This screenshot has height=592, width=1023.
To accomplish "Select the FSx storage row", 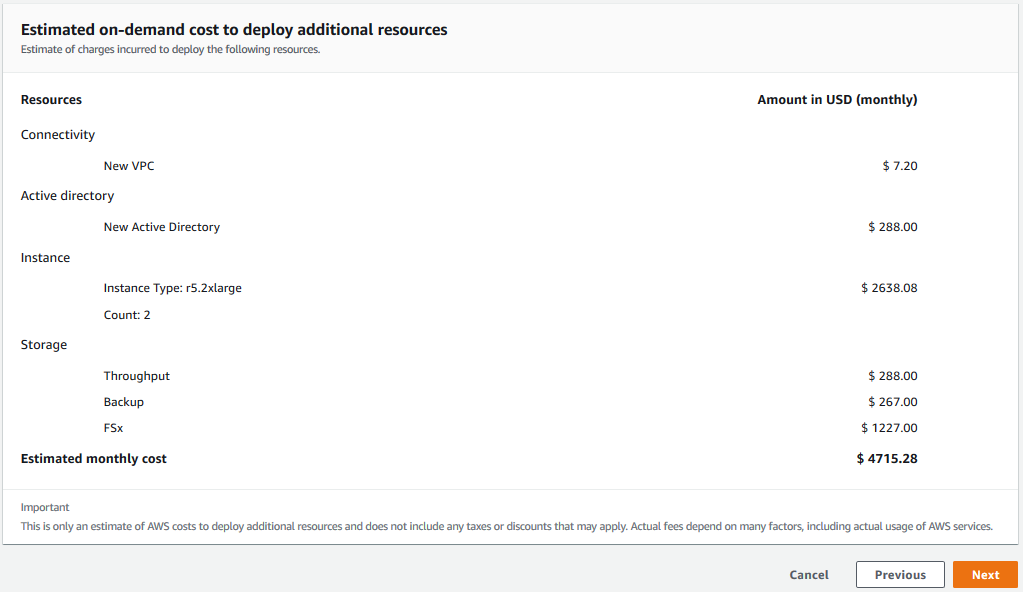I will (x=114, y=427).
